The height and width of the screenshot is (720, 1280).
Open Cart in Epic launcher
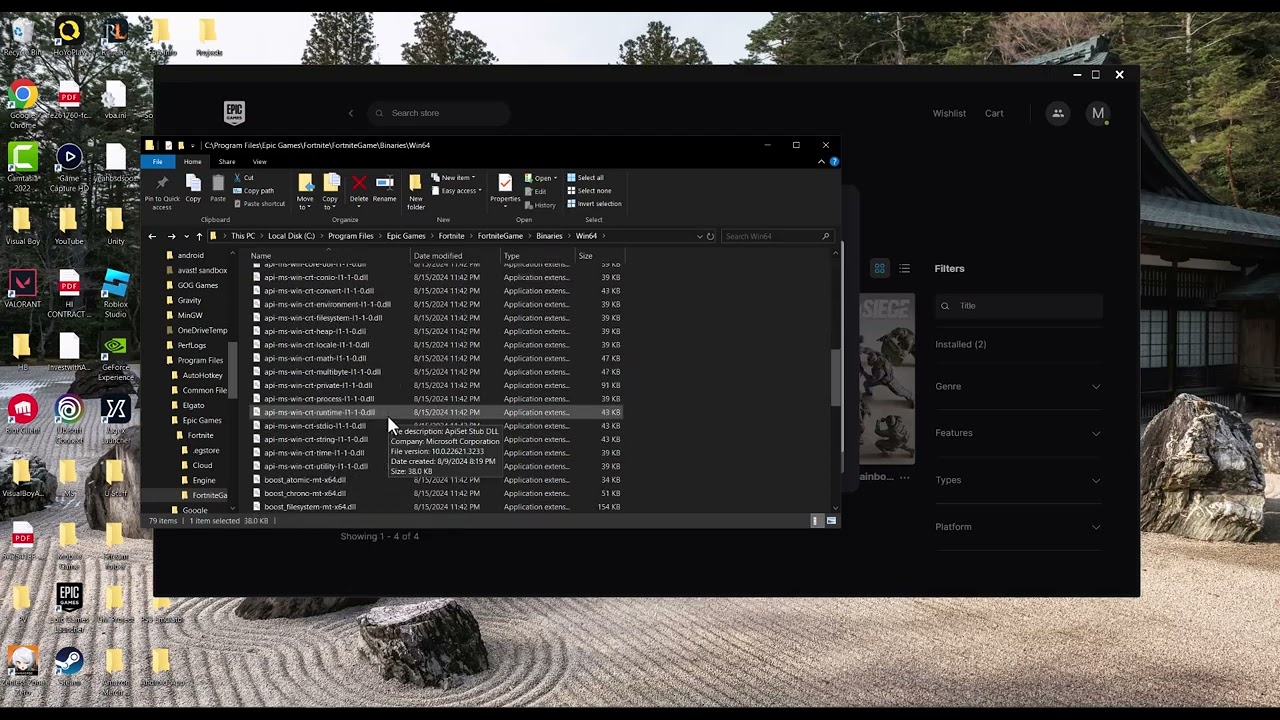(994, 113)
